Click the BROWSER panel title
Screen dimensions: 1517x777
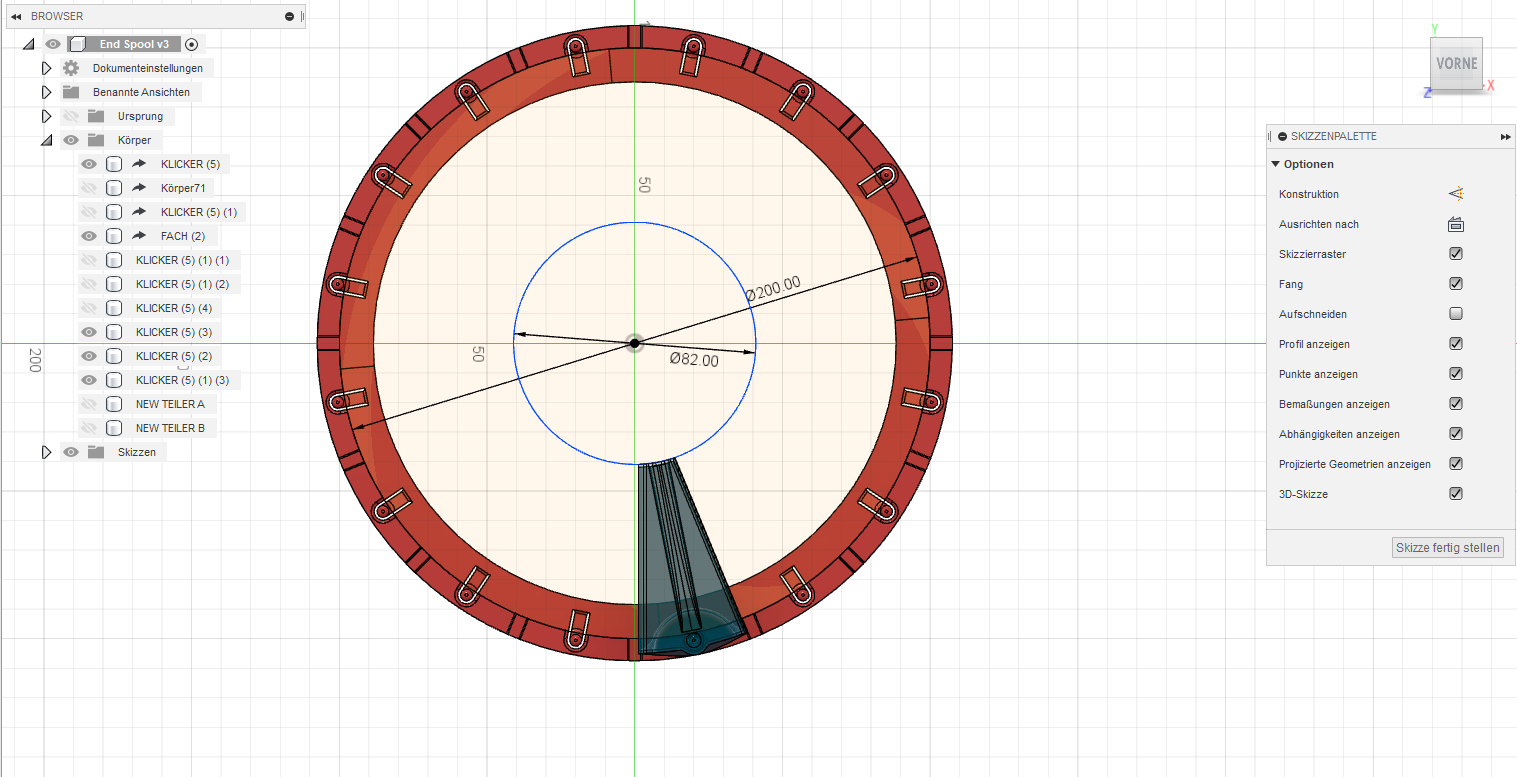point(57,16)
